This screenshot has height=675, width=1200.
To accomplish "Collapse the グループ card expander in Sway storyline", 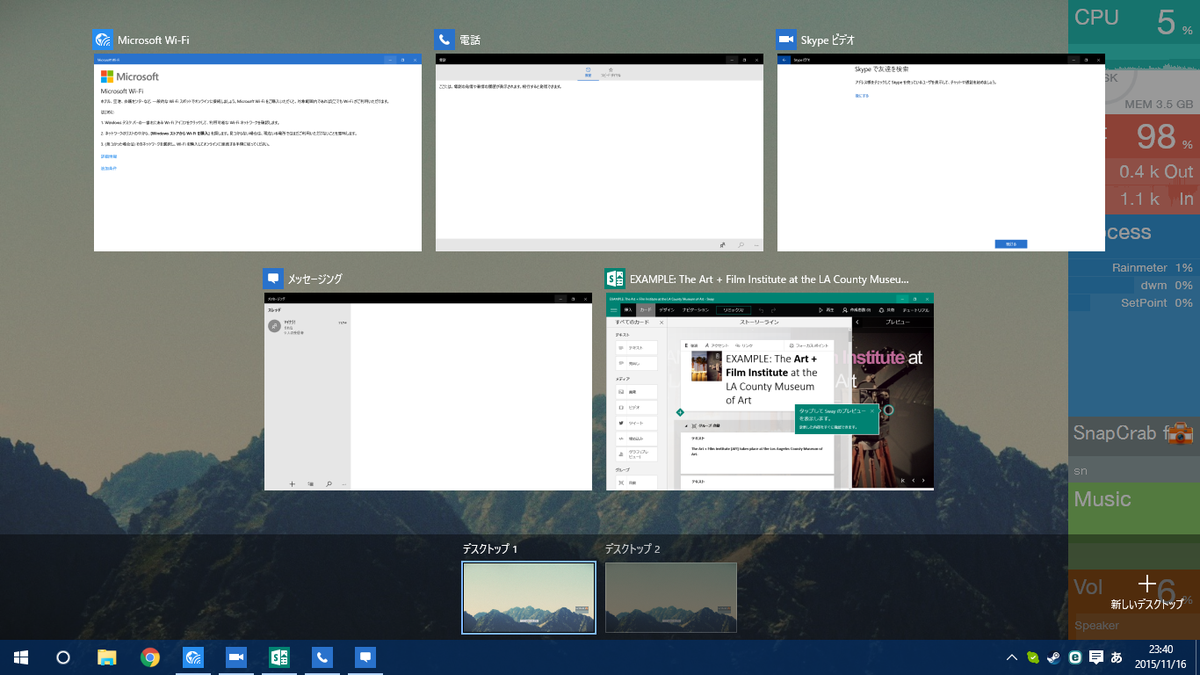I will [687, 425].
